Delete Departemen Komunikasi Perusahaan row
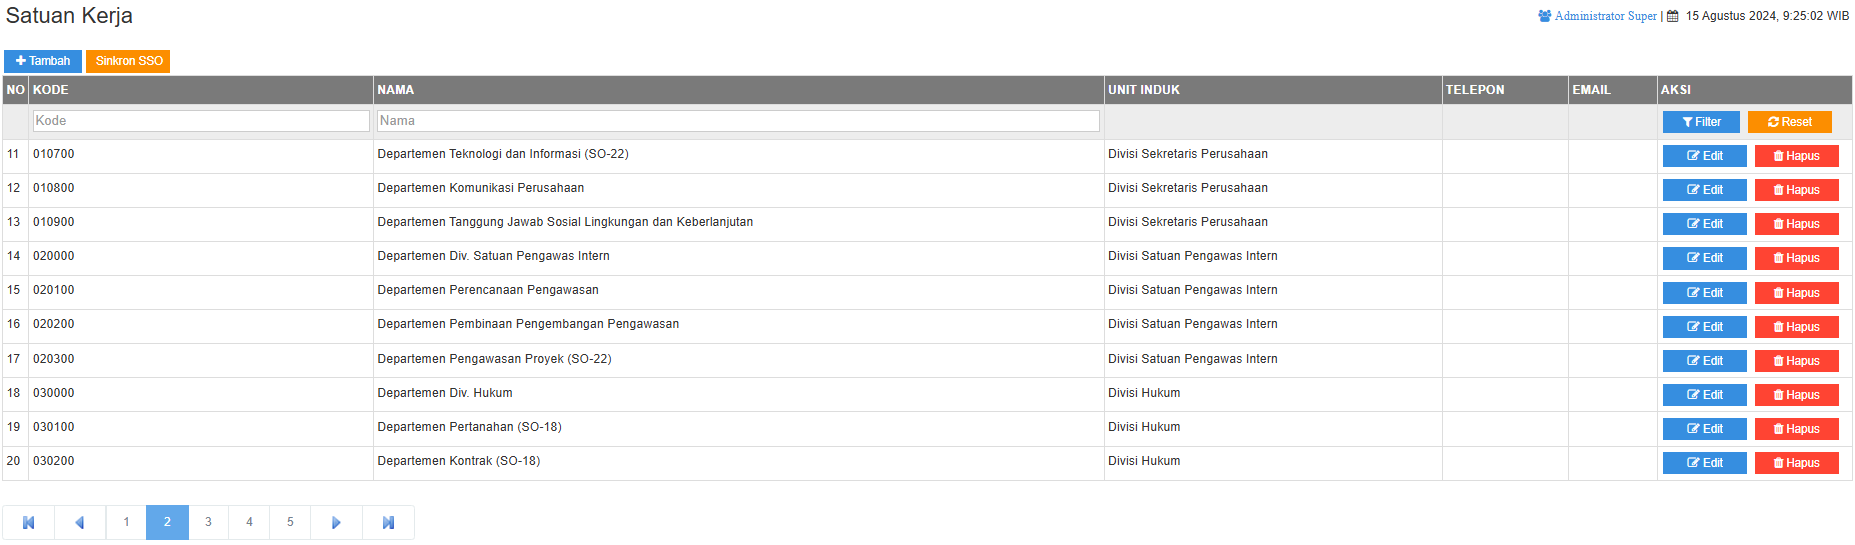1855x545 pixels. [x=1796, y=190]
